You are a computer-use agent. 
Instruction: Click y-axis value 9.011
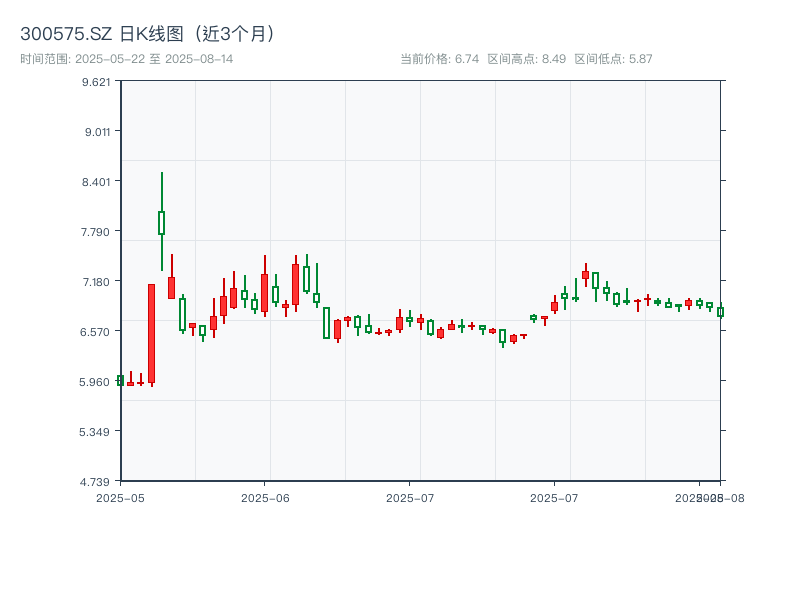97,132
